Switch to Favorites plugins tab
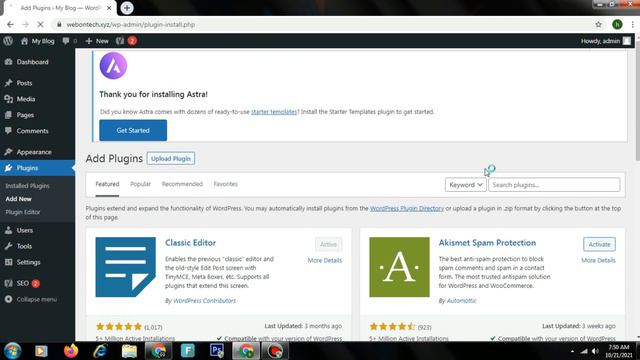The width and height of the screenshot is (640, 360). [x=226, y=184]
